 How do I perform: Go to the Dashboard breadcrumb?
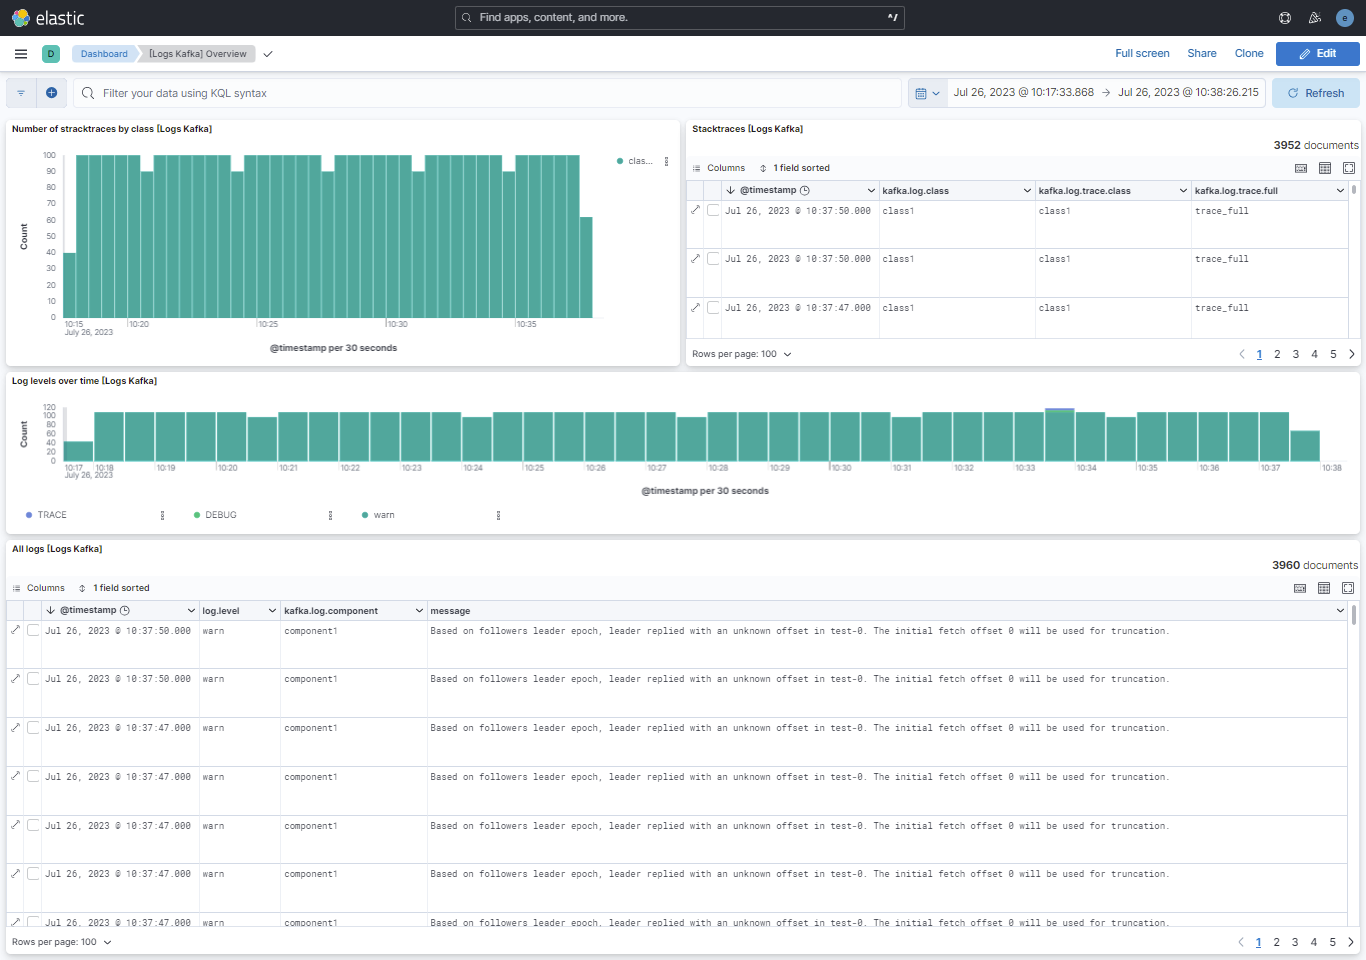pyautogui.click(x=104, y=54)
